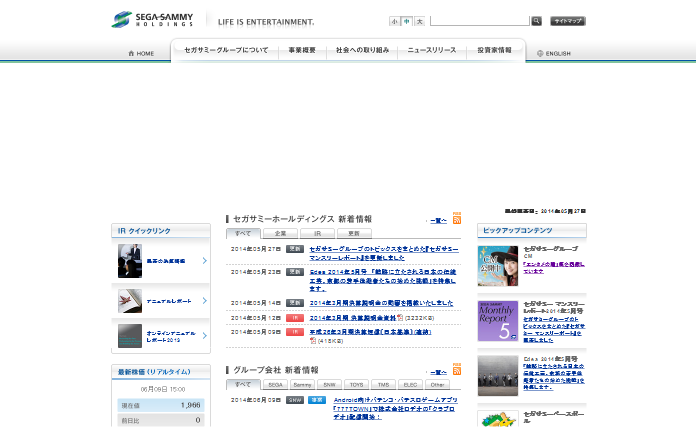This screenshot has width=696, height=427.
Task: Go to HOME via the house icon
Action: 141,53
